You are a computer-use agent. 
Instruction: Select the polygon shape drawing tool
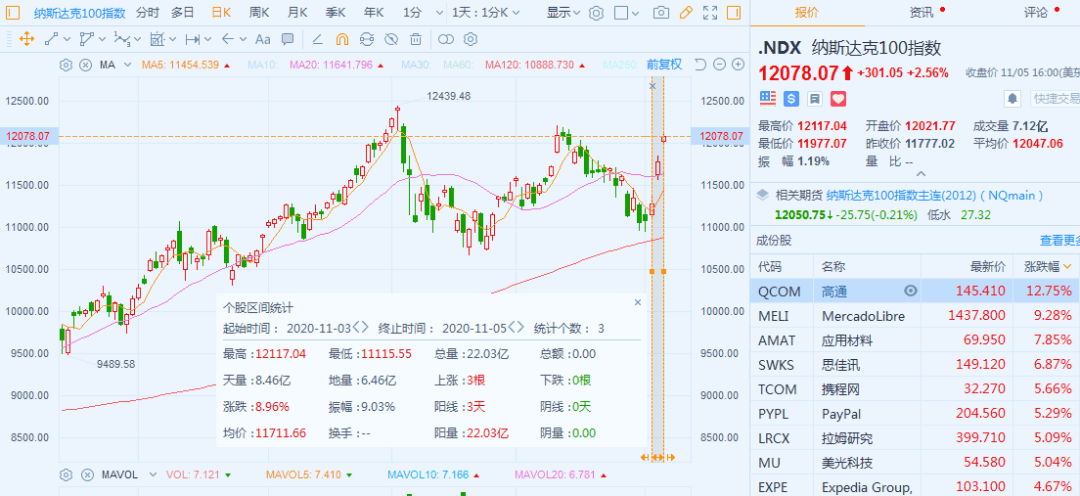87,39
